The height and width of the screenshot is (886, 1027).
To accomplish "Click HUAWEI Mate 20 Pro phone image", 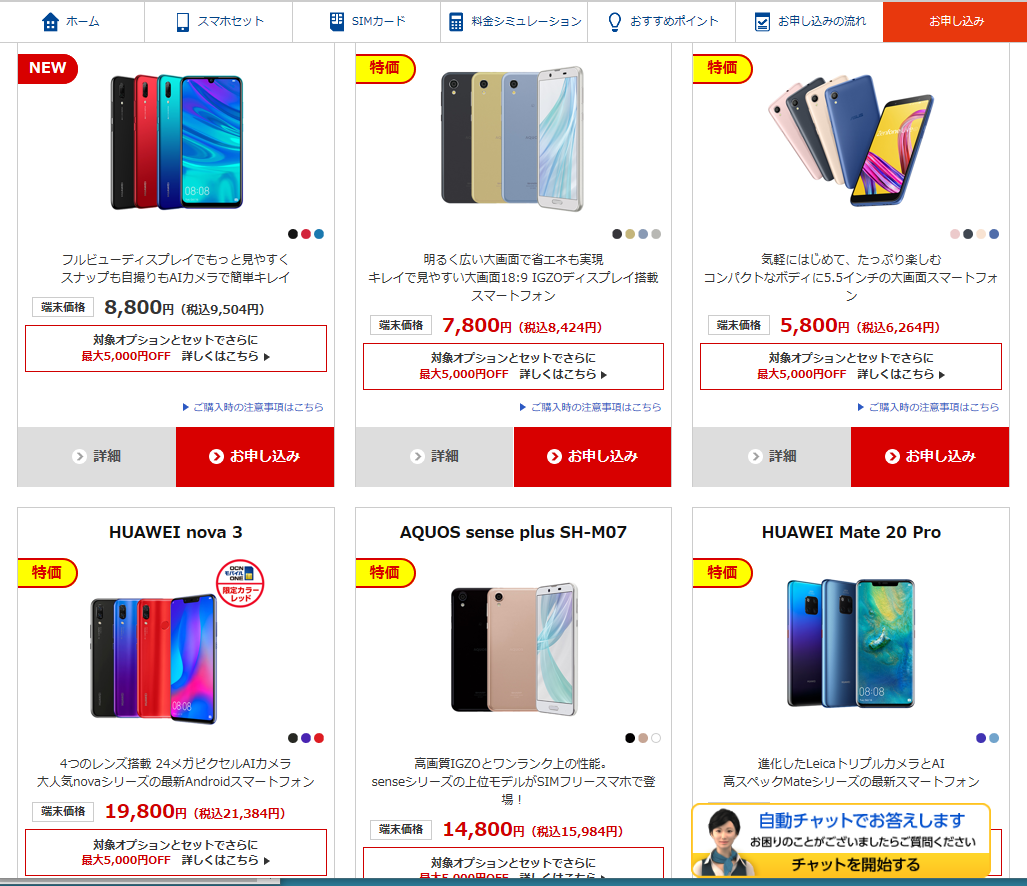I will coord(850,644).
